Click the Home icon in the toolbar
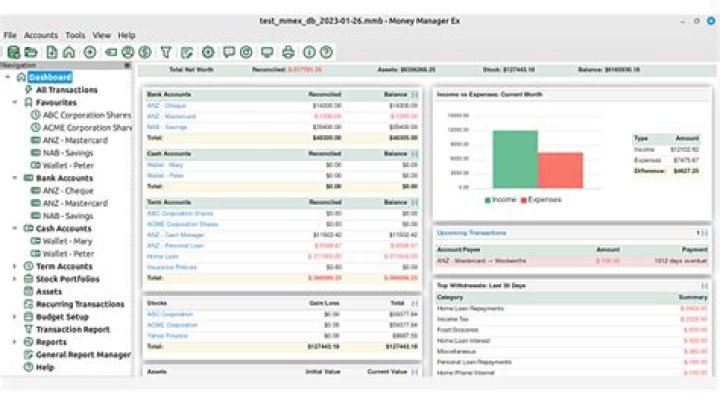This screenshot has height=404, width=720. click(x=69, y=52)
